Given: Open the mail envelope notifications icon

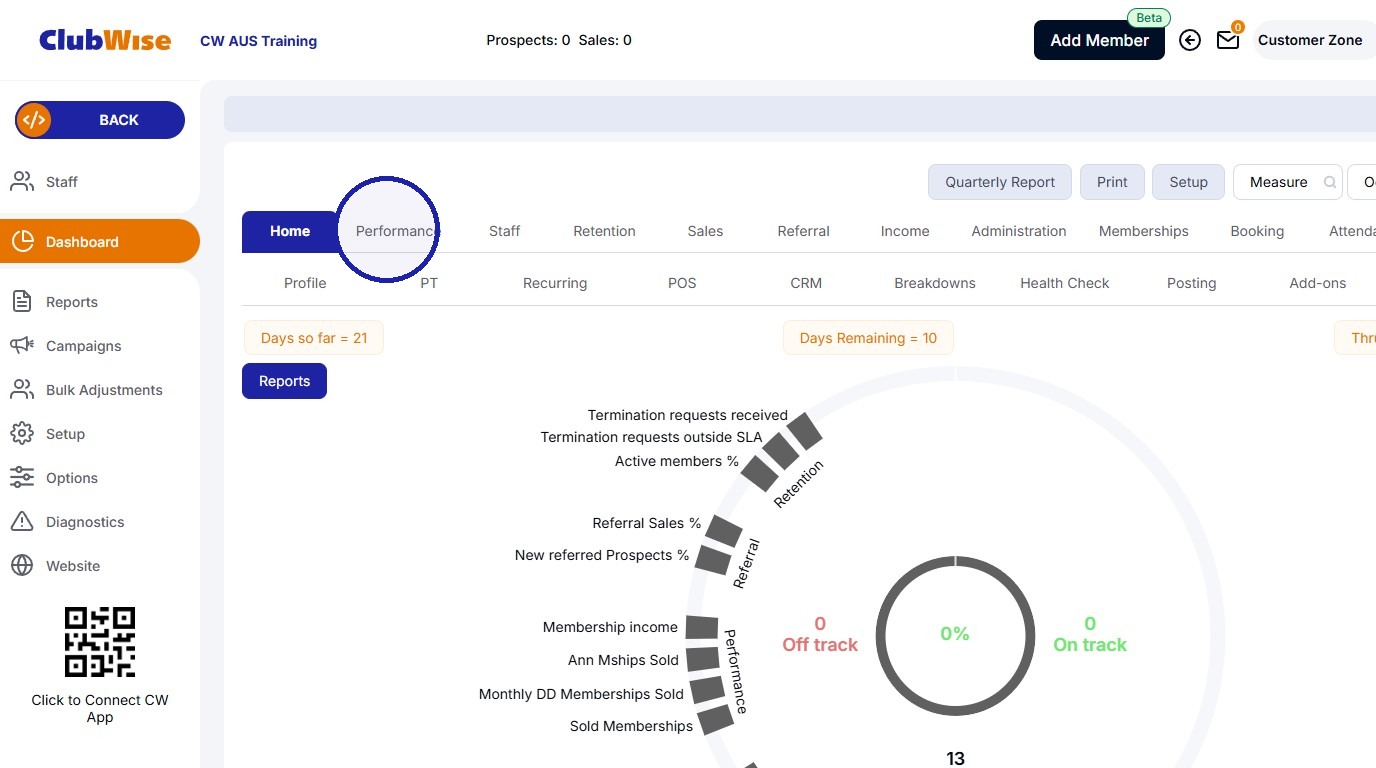Looking at the screenshot, I should pyautogui.click(x=1228, y=40).
